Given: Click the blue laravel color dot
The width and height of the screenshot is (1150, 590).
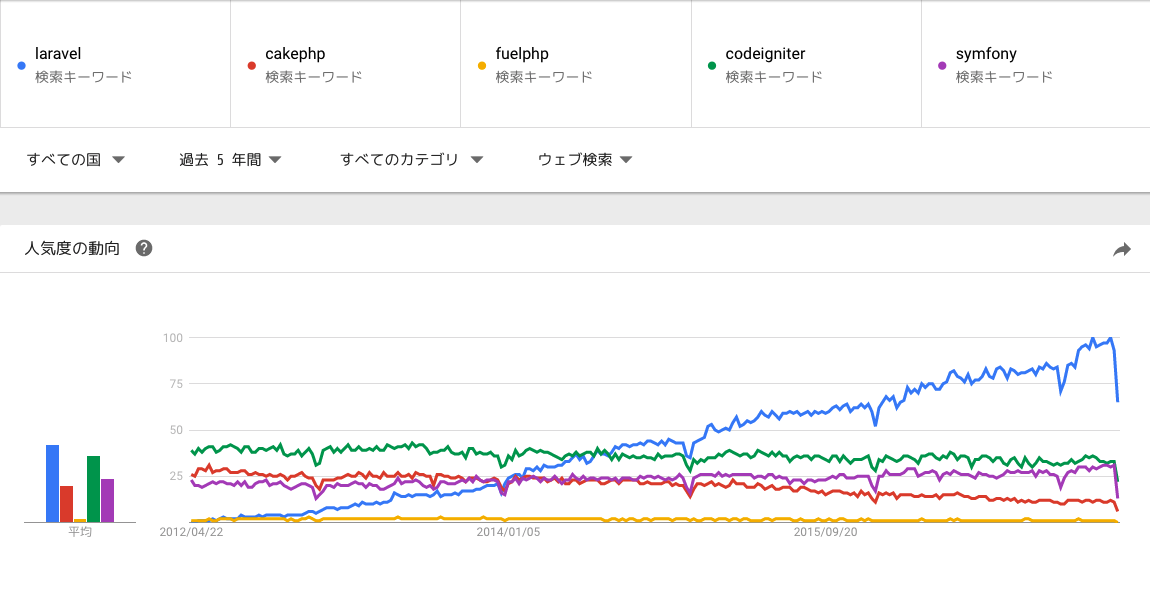Looking at the screenshot, I should point(21,65).
